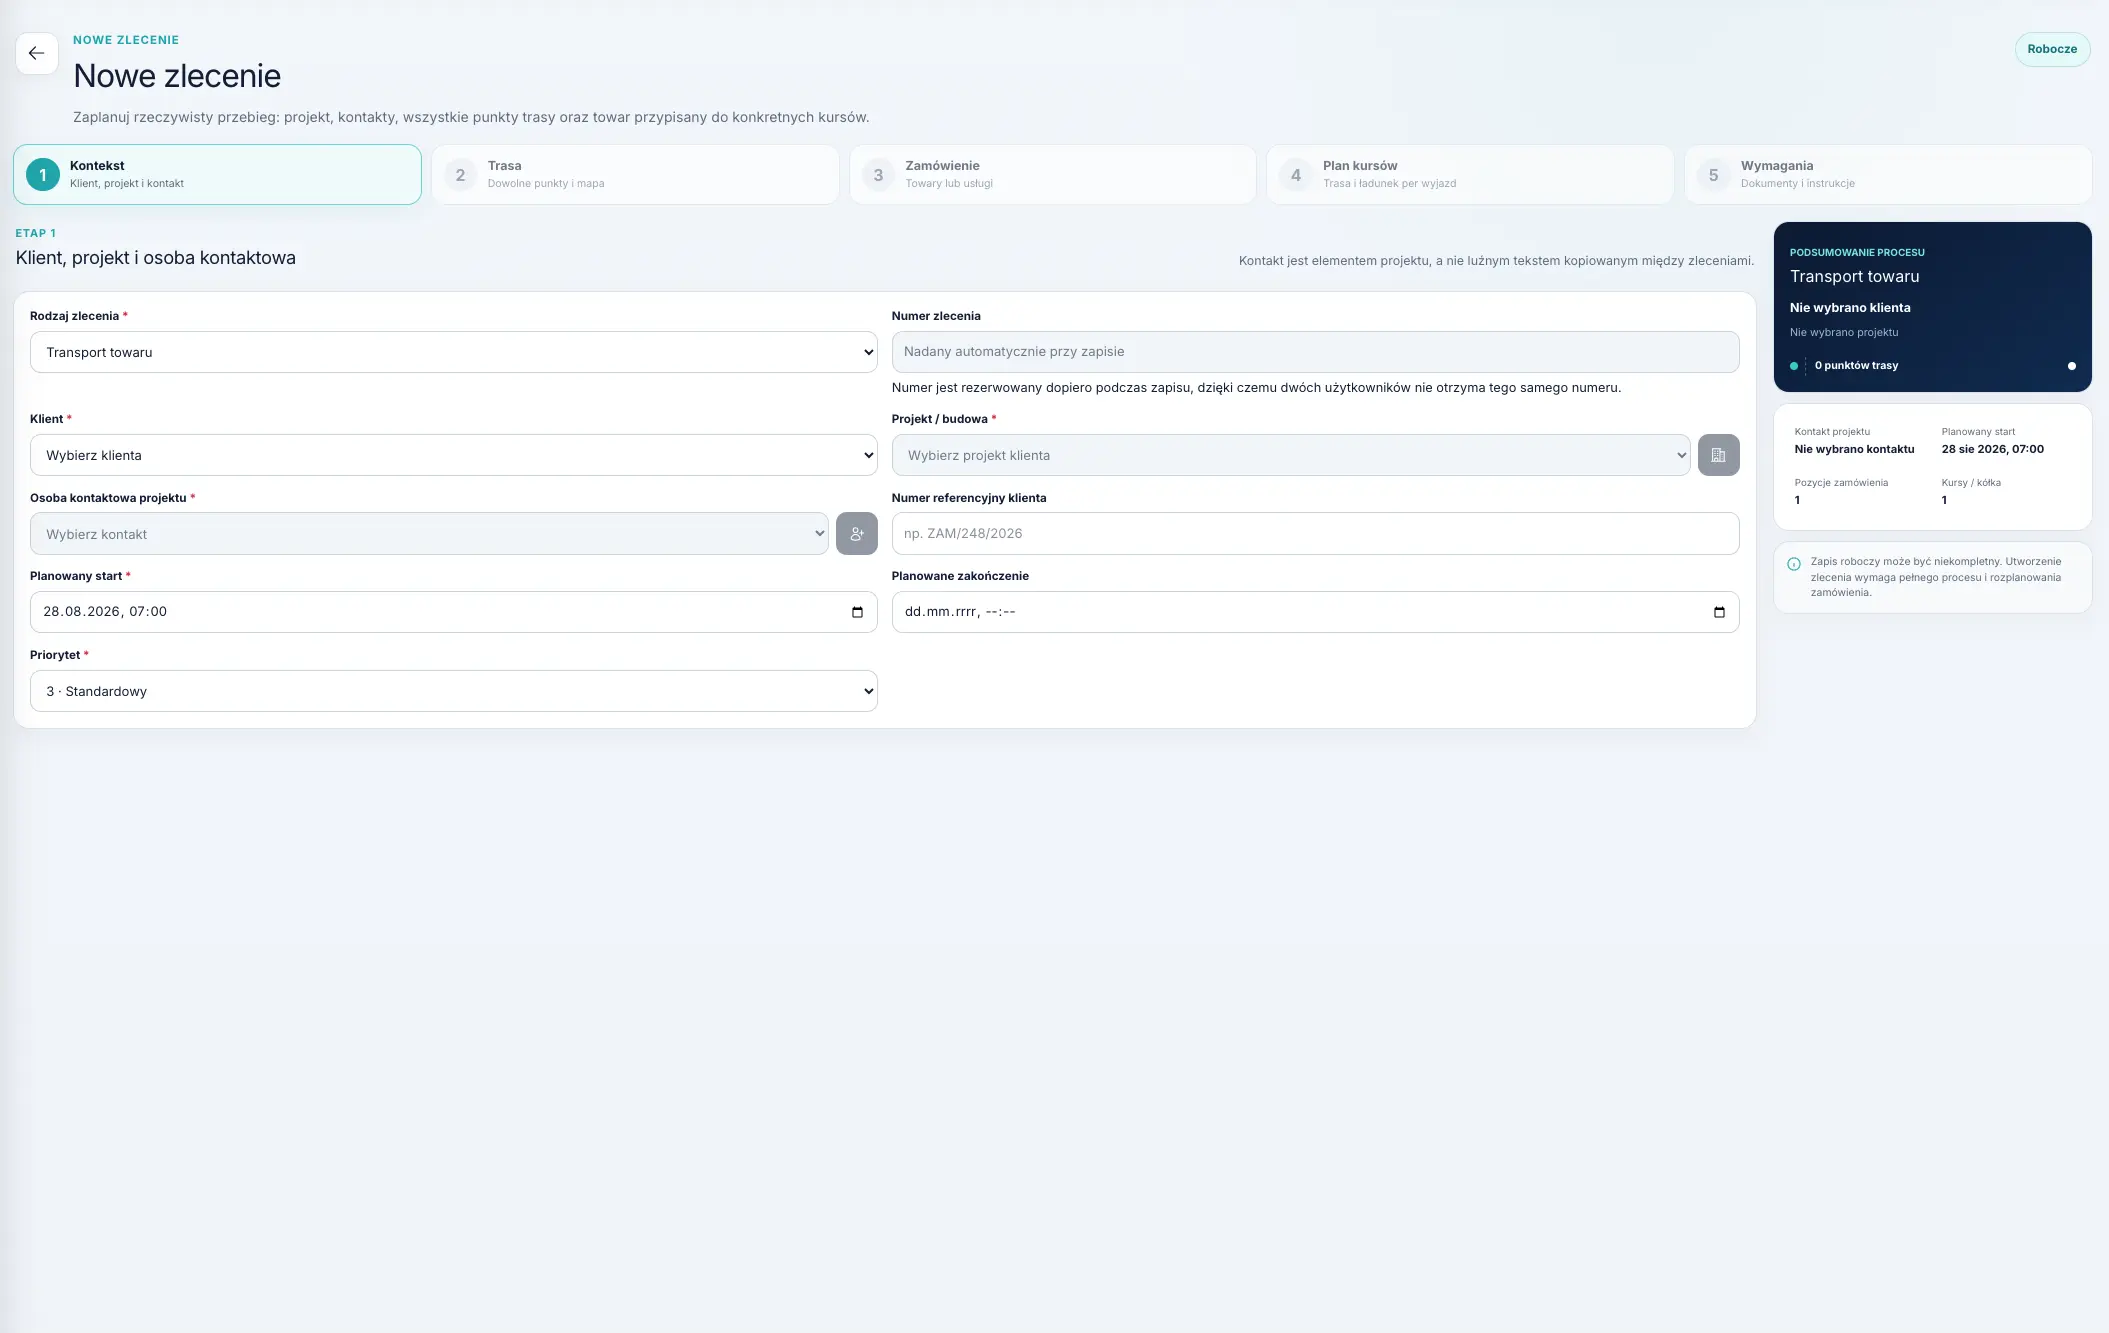2109x1333 pixels.
Task: Add a new contact person icon
Action: 857,534
